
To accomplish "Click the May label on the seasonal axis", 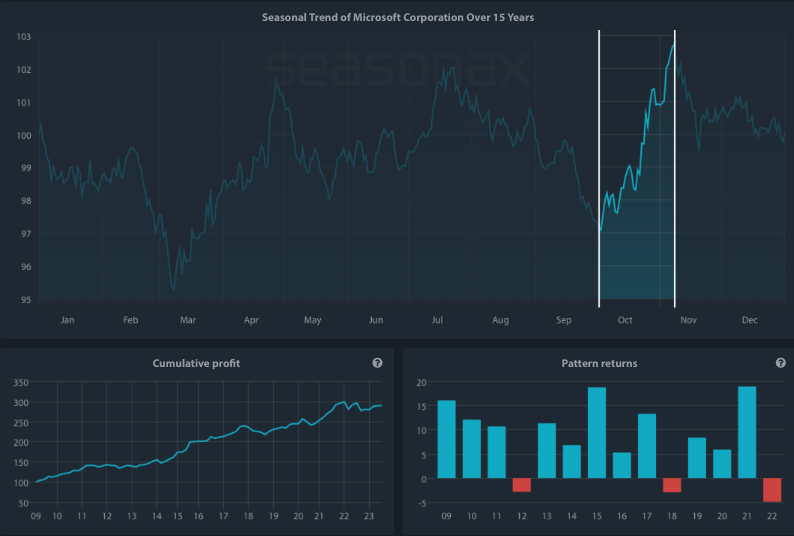I will 312,320.
